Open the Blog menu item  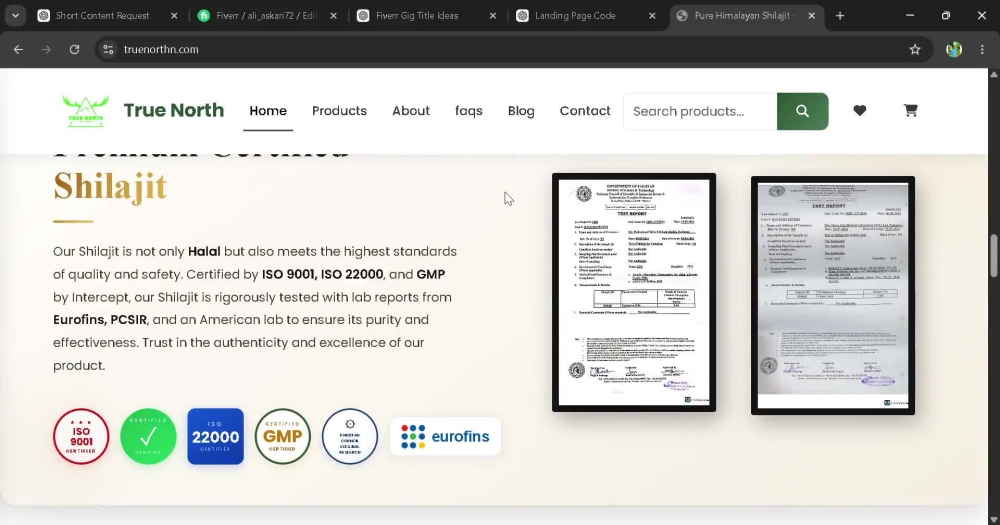pyautogui.click(x=521, y=111)
